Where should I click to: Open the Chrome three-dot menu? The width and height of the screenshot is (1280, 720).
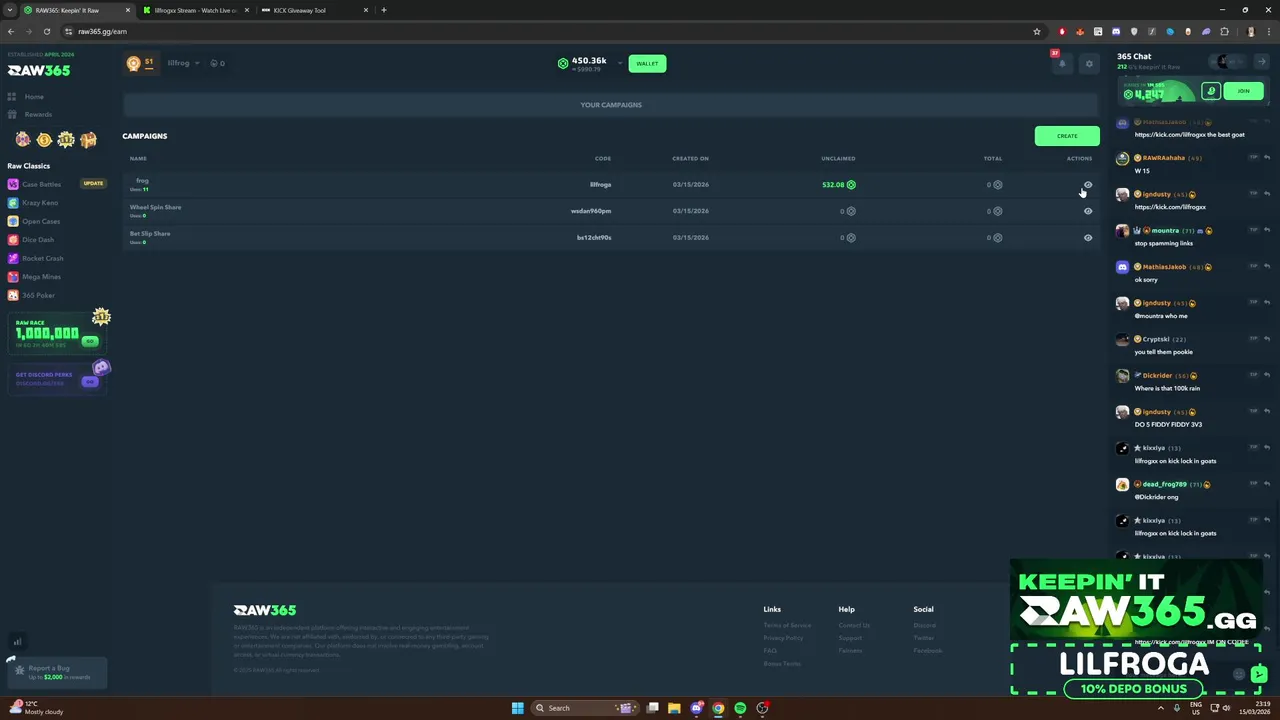(1269, 31)
